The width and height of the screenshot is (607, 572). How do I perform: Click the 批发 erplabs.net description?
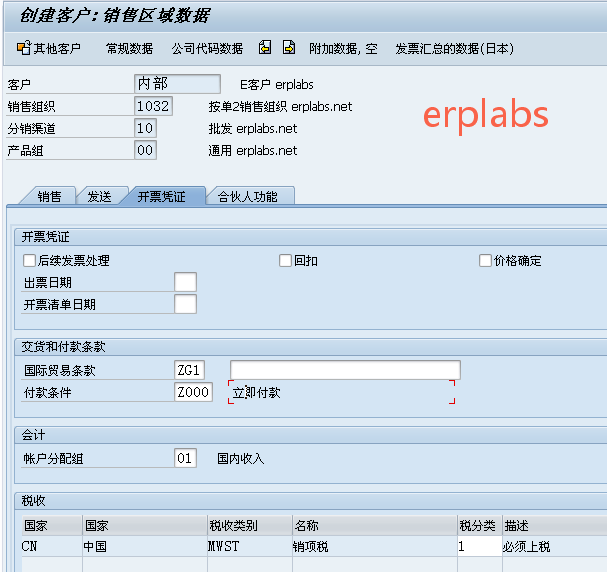coord(253,128)
